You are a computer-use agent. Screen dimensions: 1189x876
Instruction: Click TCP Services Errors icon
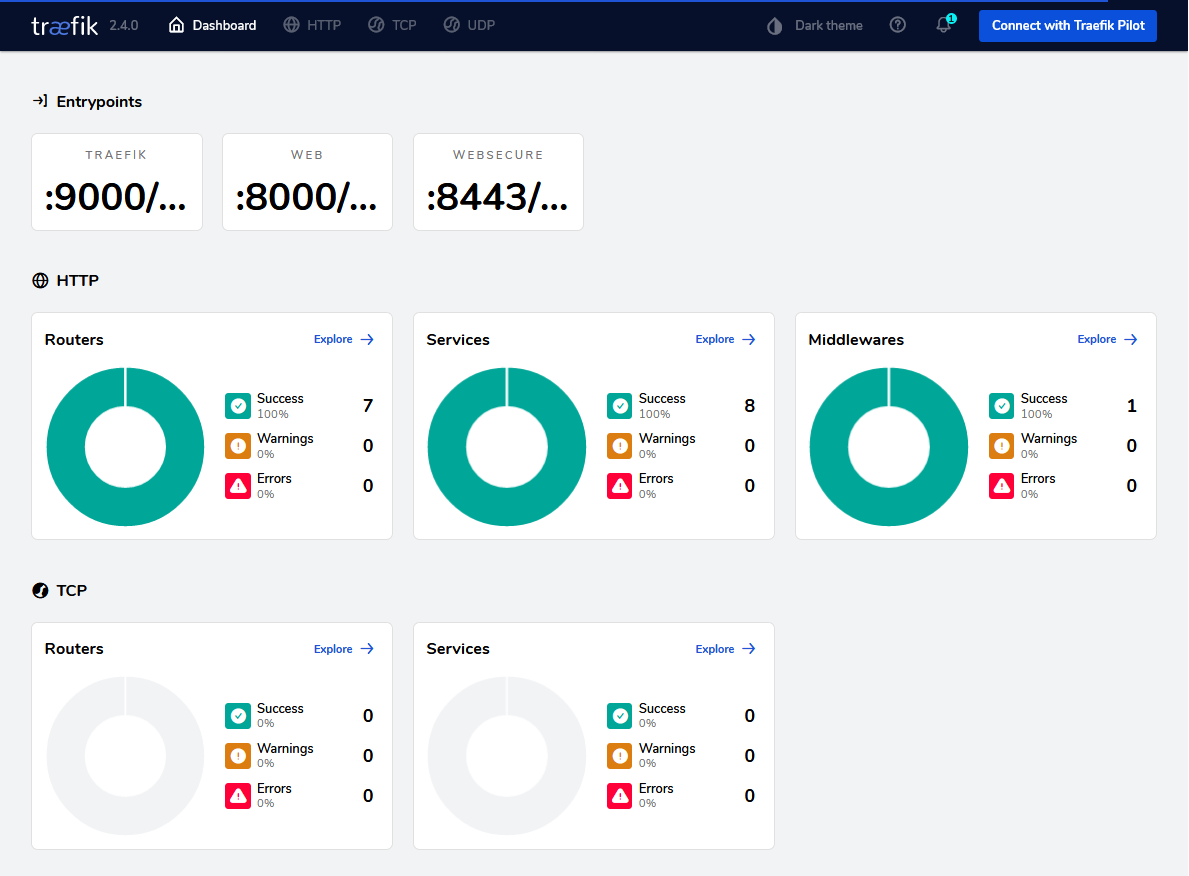[x=620, y=796]
